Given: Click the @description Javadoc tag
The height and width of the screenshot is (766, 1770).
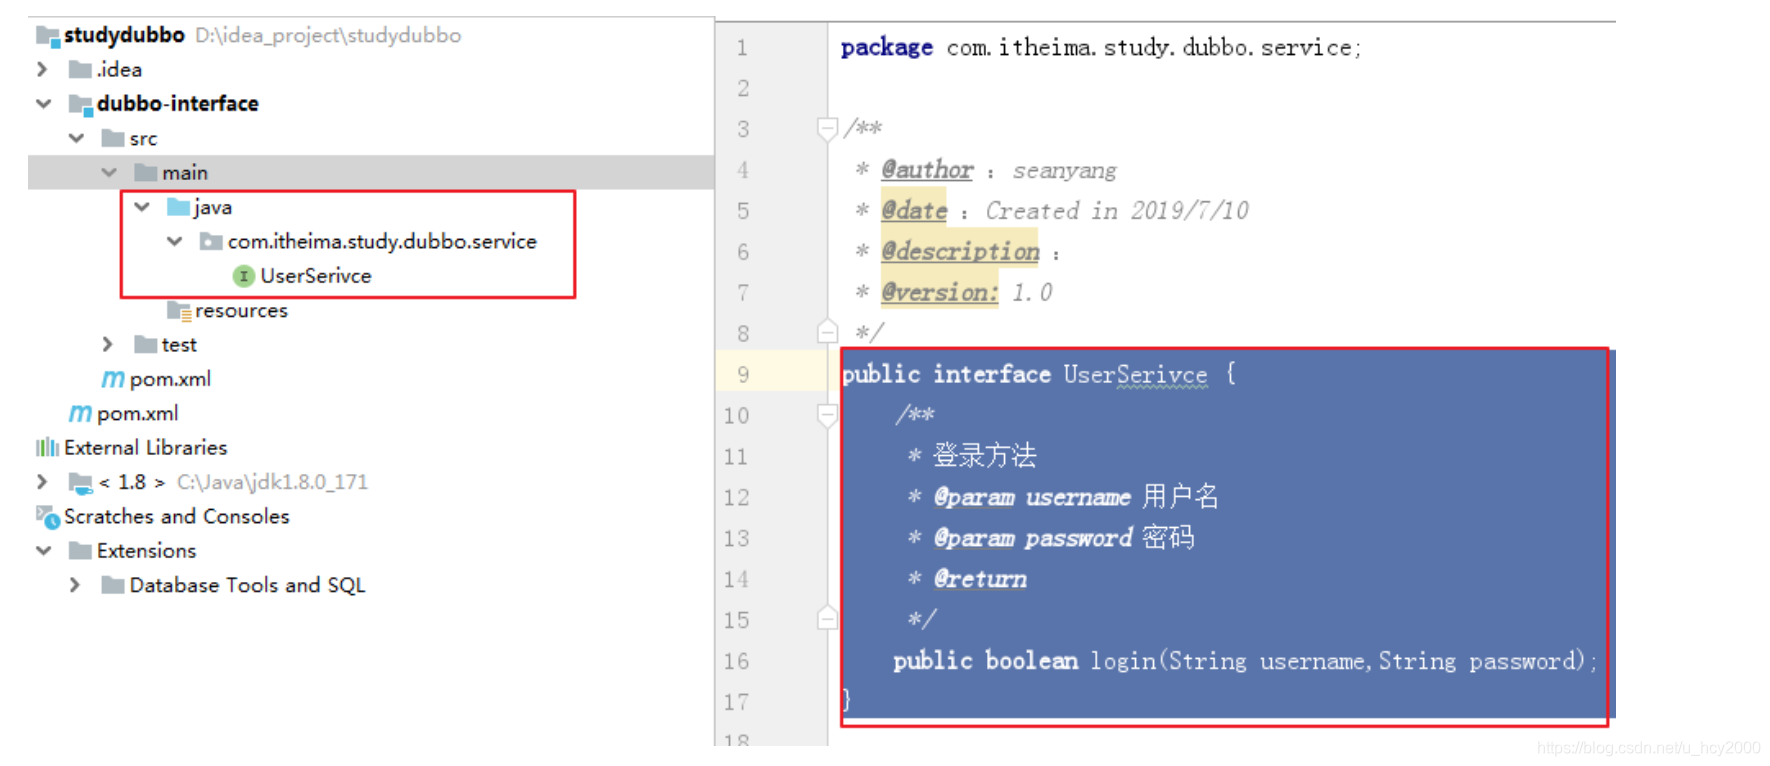Looking at the screenshot, I should (x=960, y=252).
